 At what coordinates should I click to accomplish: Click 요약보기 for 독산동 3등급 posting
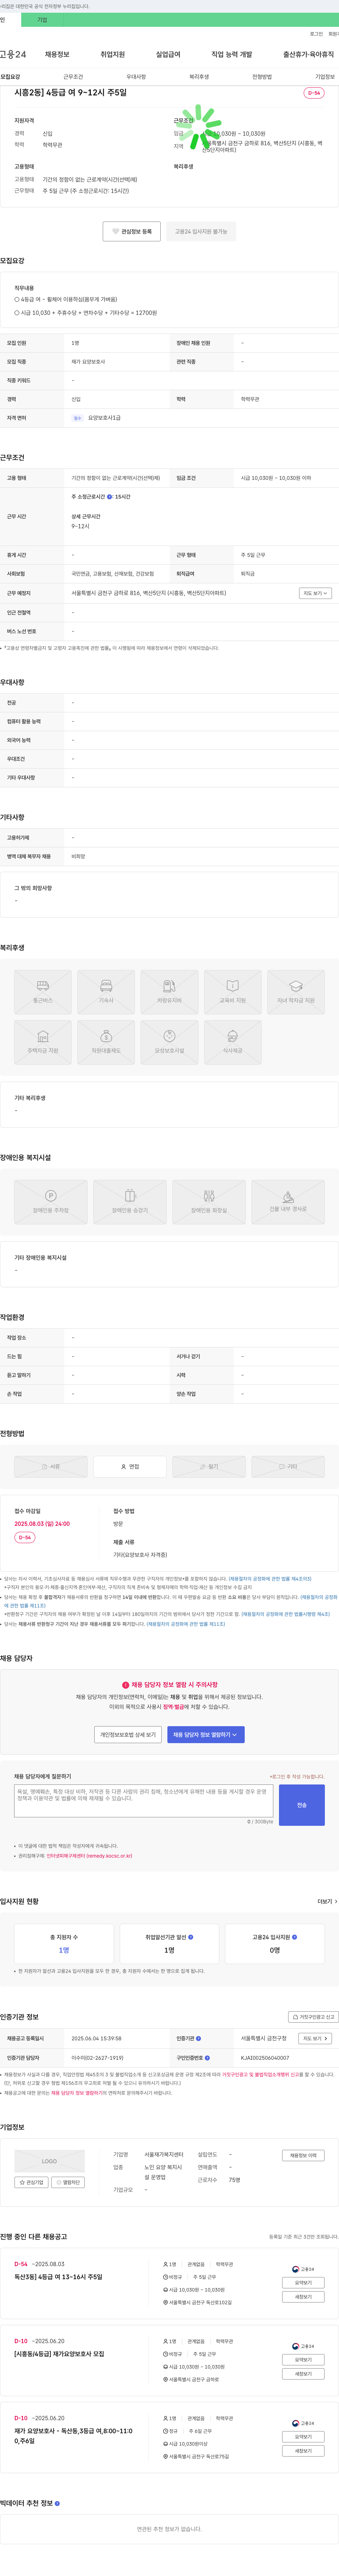point(303,2437)
